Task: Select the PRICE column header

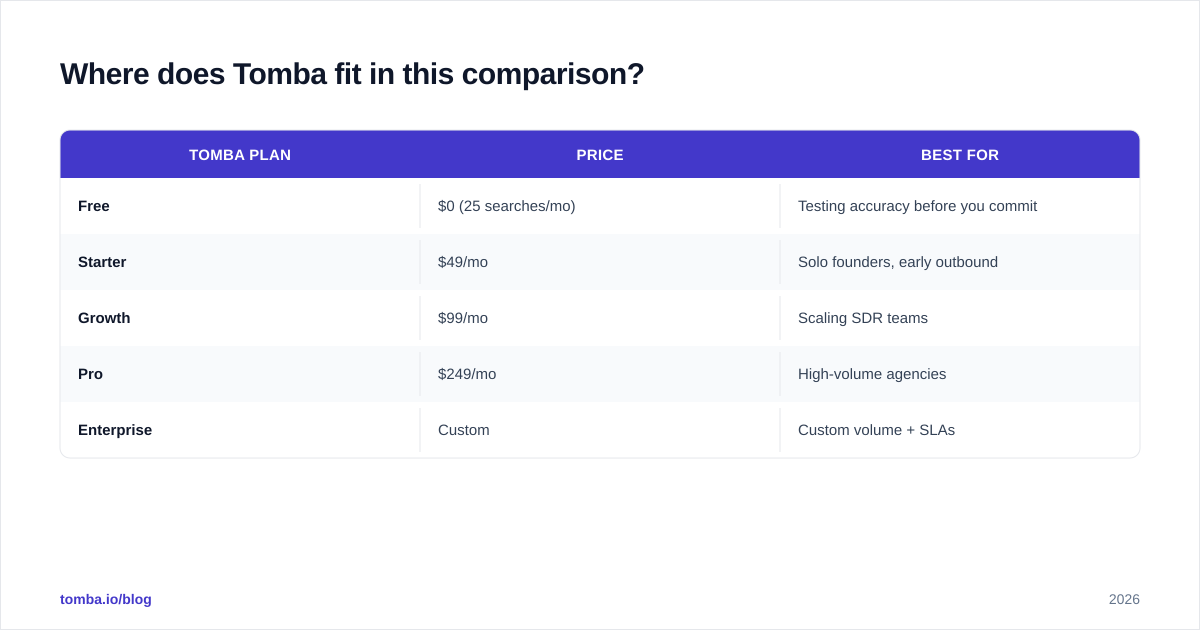Action: point(600,155)
